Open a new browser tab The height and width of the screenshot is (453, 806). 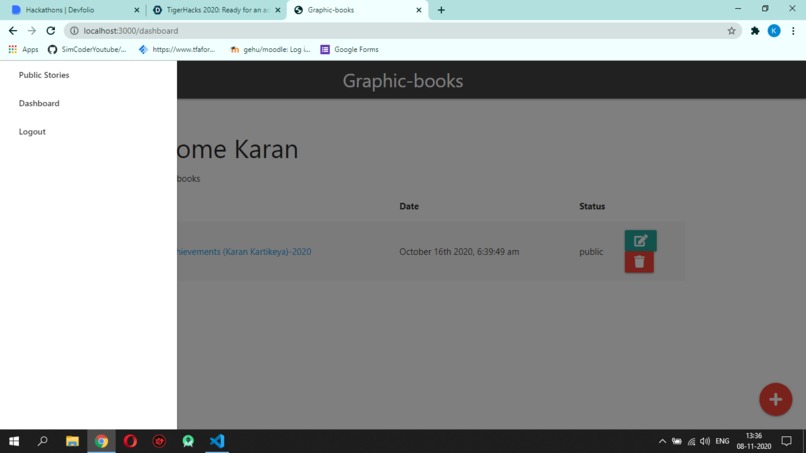pyautogui.click(x=441, y=10)
